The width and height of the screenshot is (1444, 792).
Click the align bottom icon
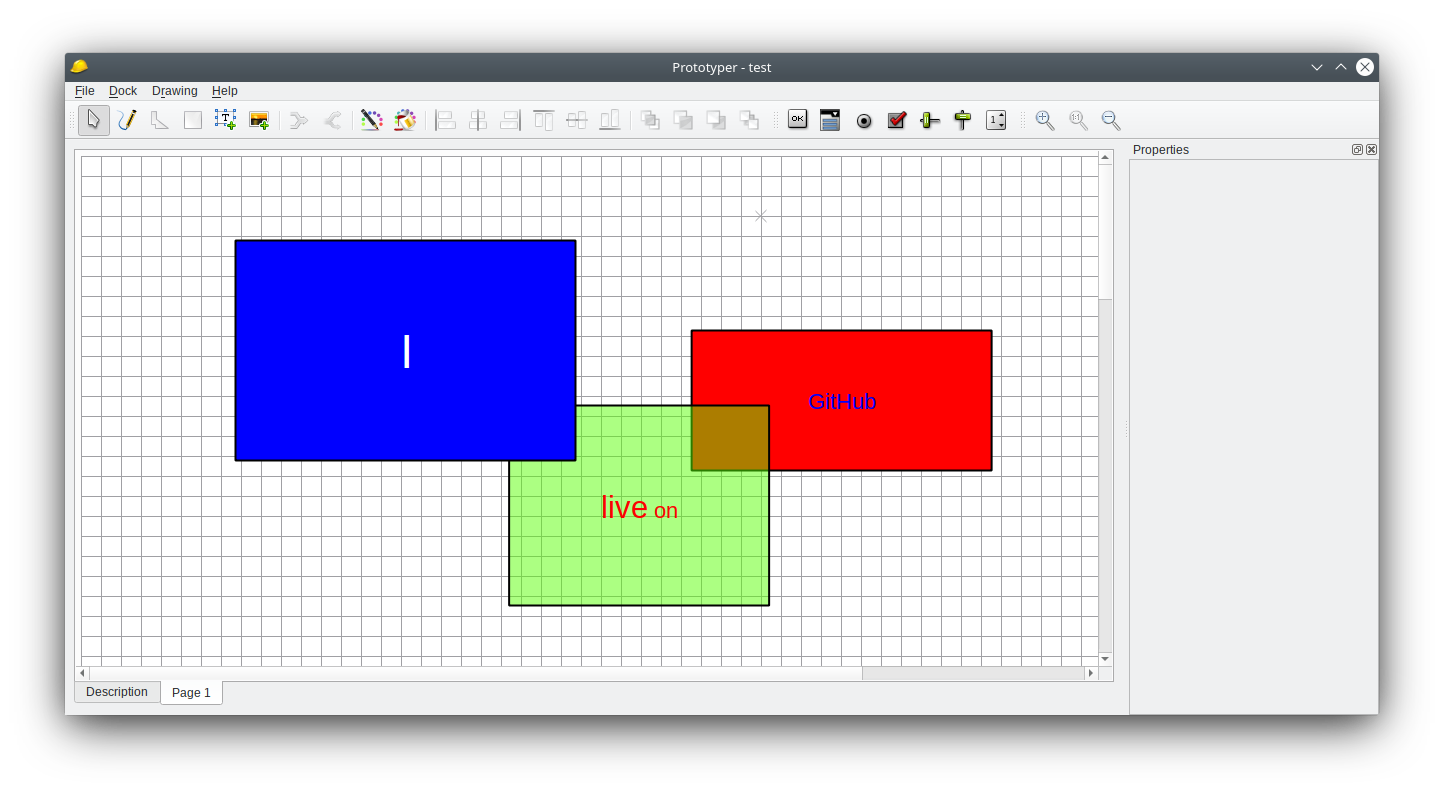click(x=610, y=120)
